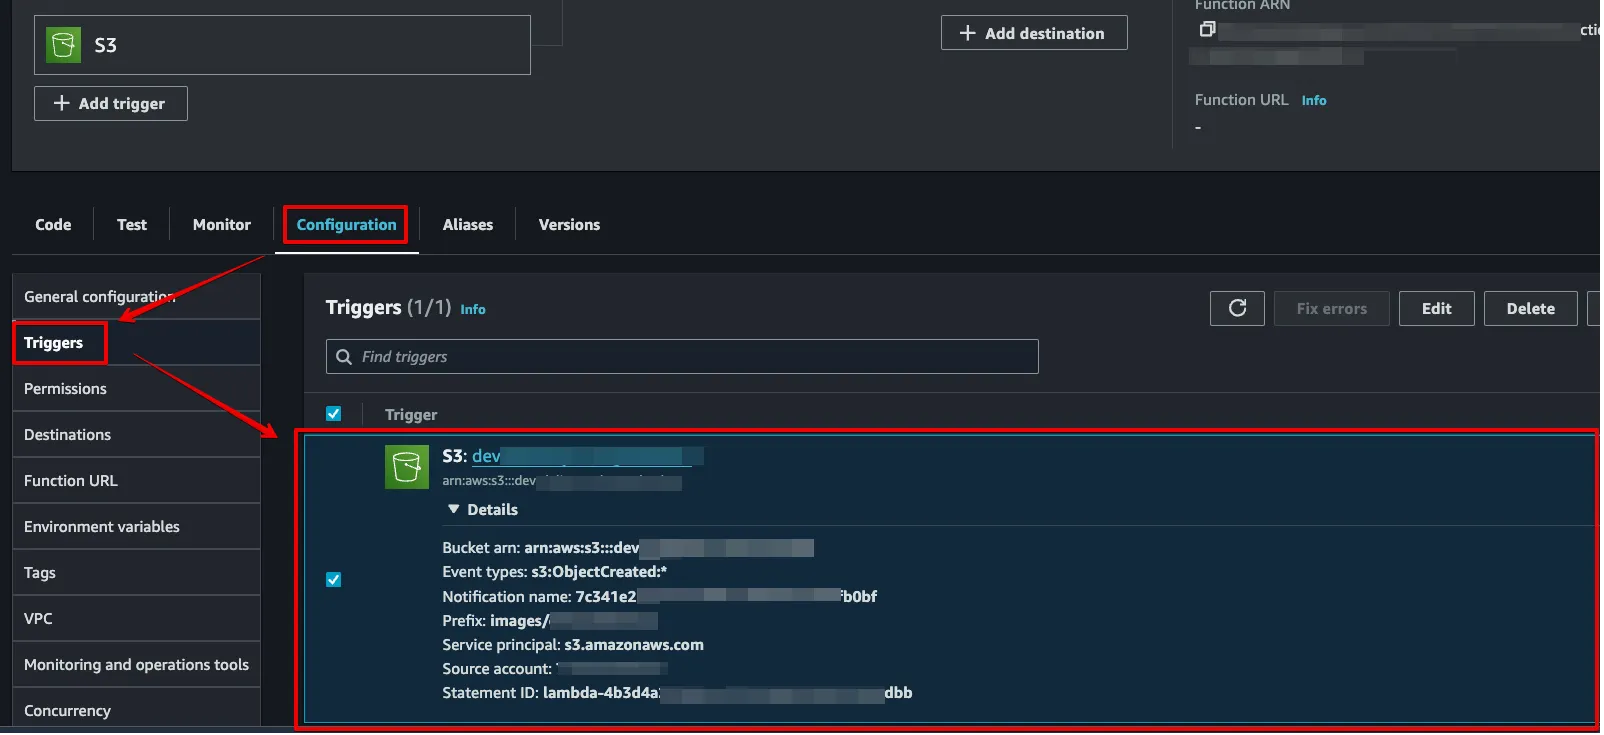Open Environment variables in the side menu

pyautogui.click(x=136, y=527)
